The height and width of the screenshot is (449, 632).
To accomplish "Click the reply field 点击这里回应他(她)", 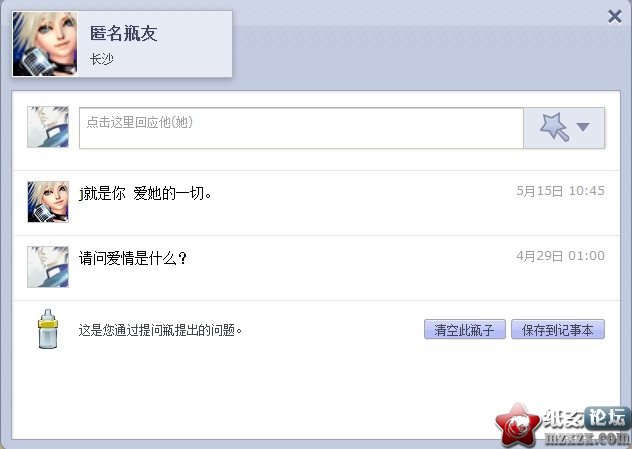I will (x=301, y=128).
